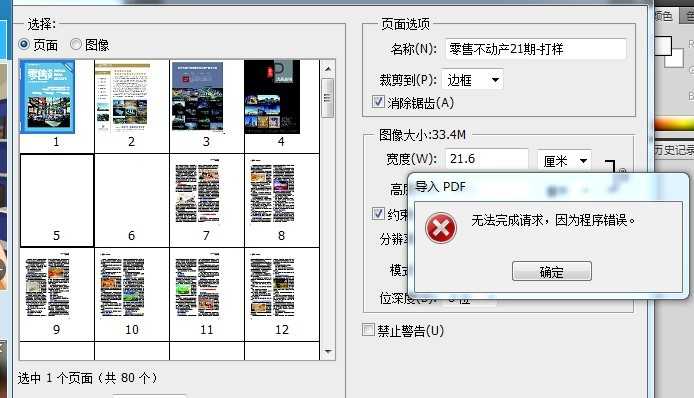Select page 2 thumbnail
This screenshot has height=398, width=694.
[x=131, y=106]
